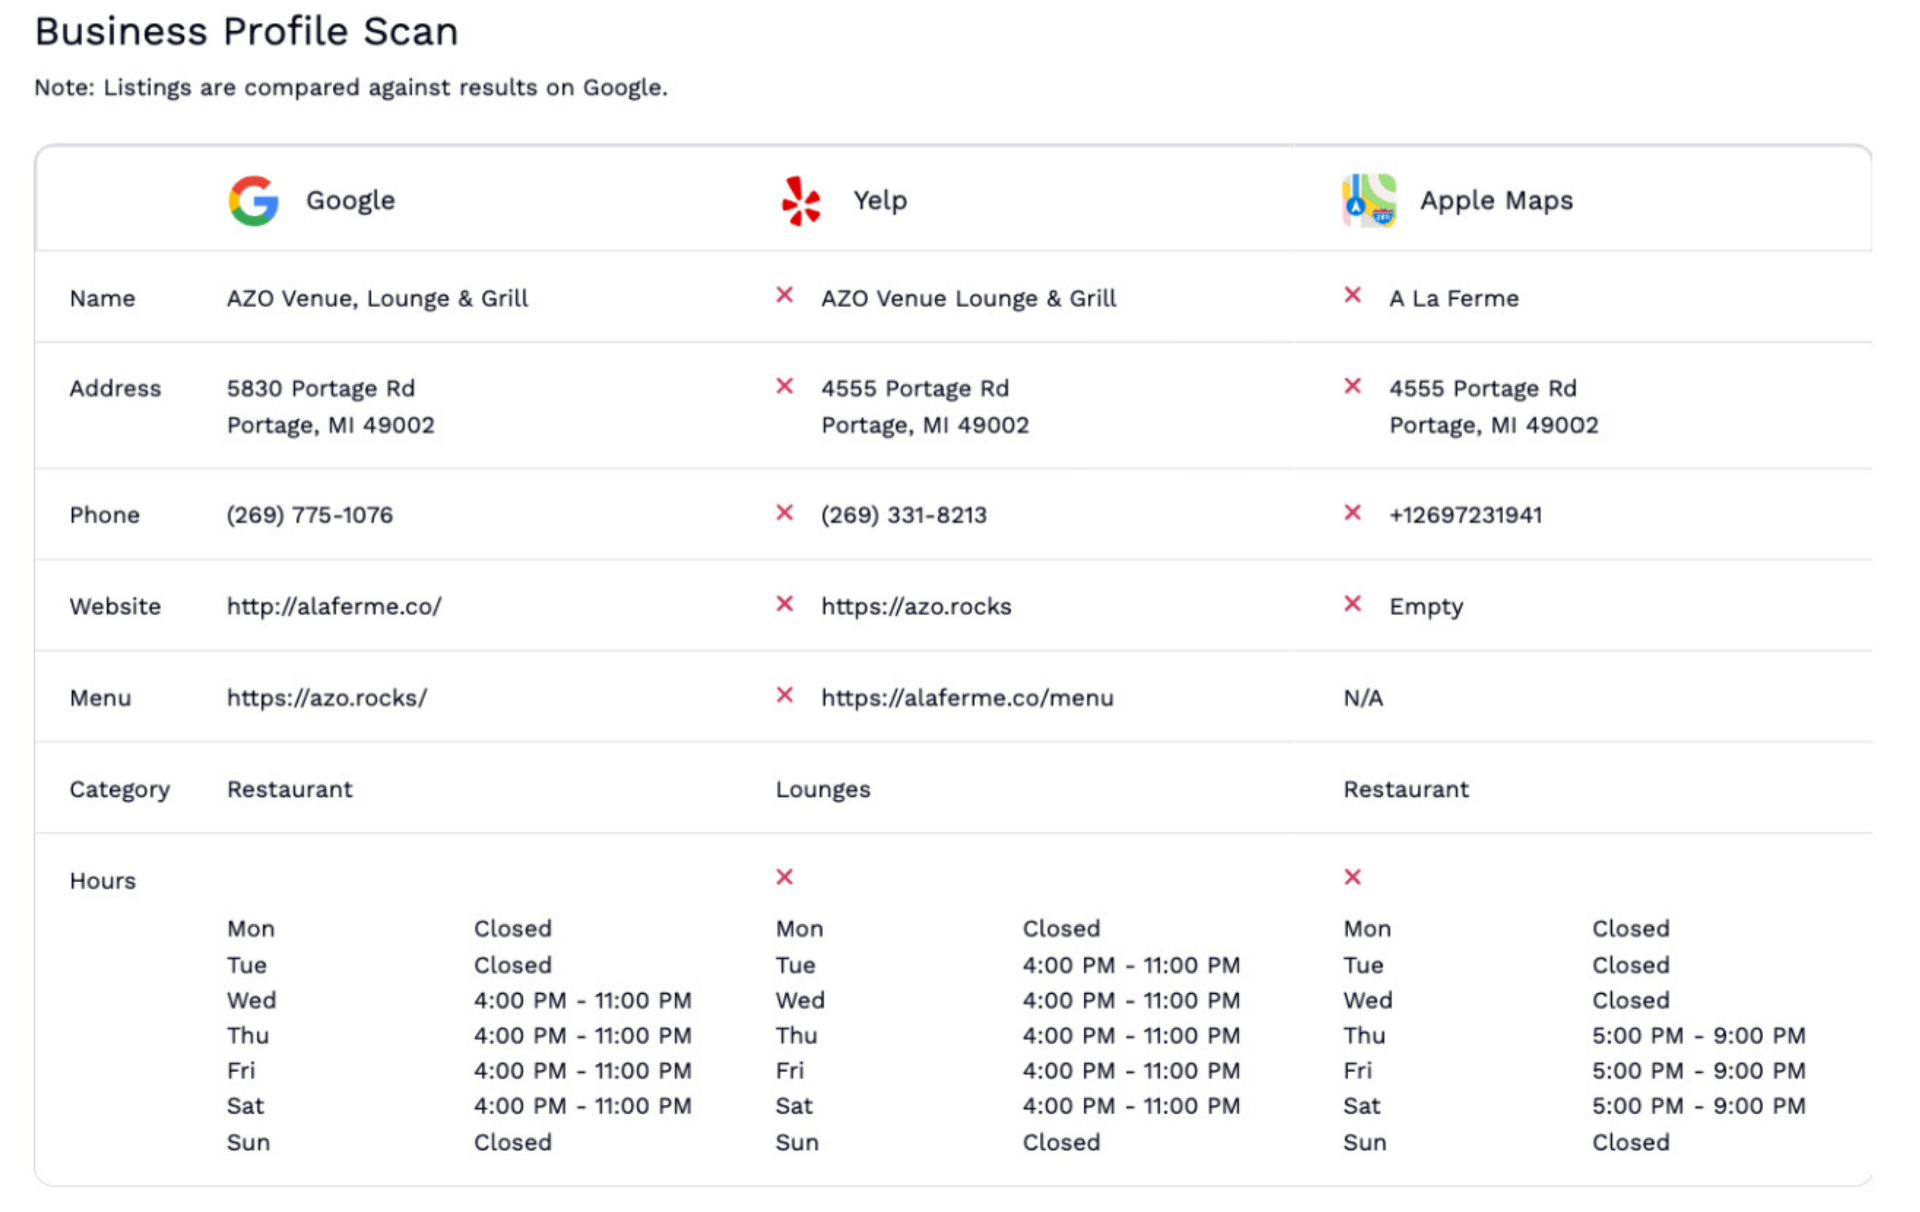Image resolution: width=1920 pixels, height=1212 pixels.
Task: Click Apple Maps Fri hours 5:00 PM - 9:00 PM
Action: 1699,1070
